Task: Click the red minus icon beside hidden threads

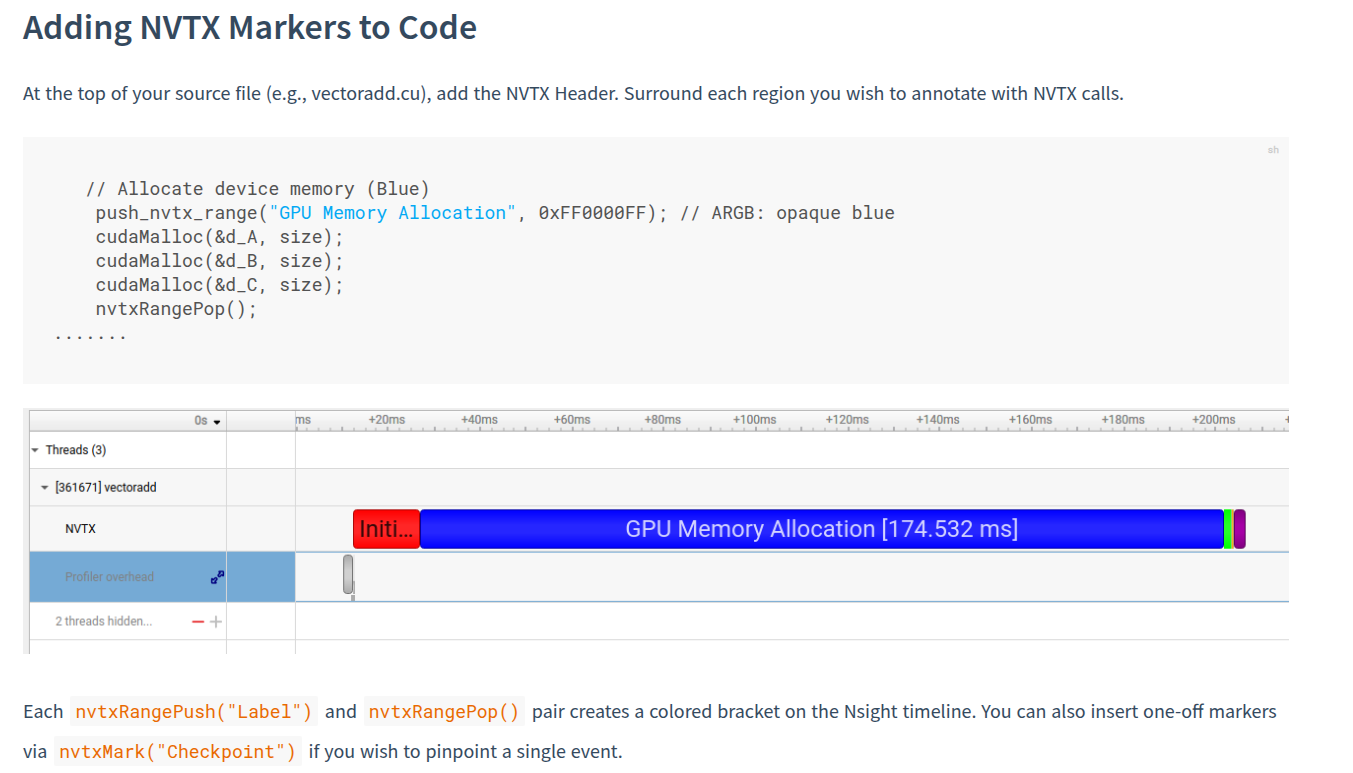Action: click(x=198, y=622)
